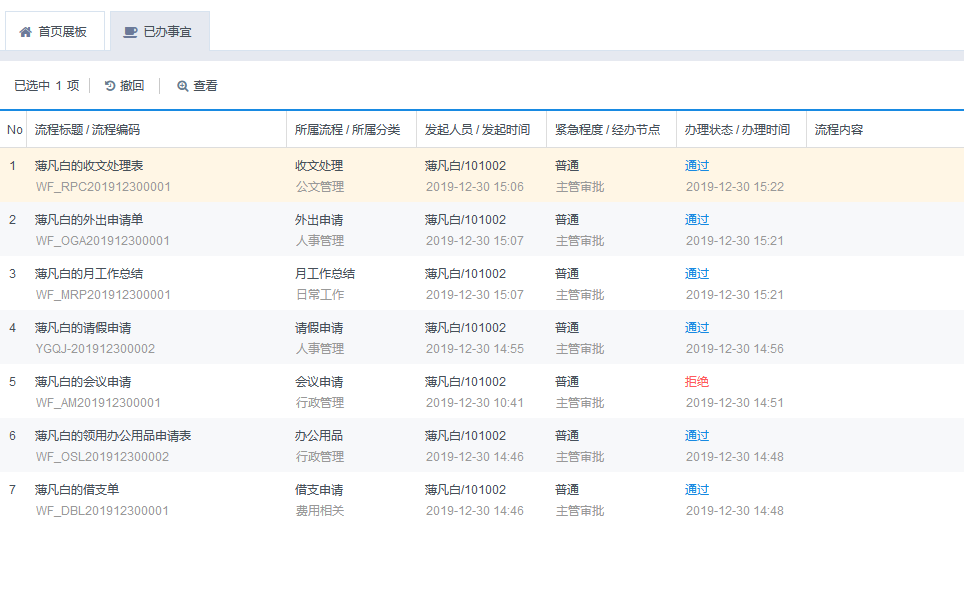Click the 紧急程度 / 经办节点 column header

pyautogui.click(x=607, y=130)
